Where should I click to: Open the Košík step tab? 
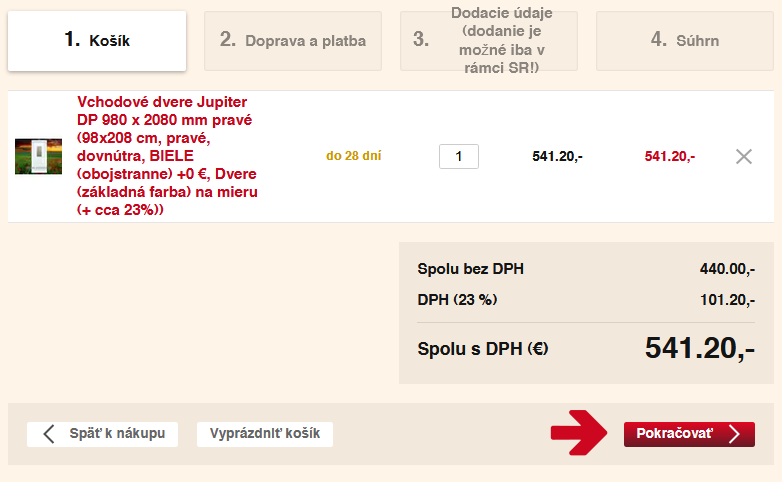click(x=97, y=41)
